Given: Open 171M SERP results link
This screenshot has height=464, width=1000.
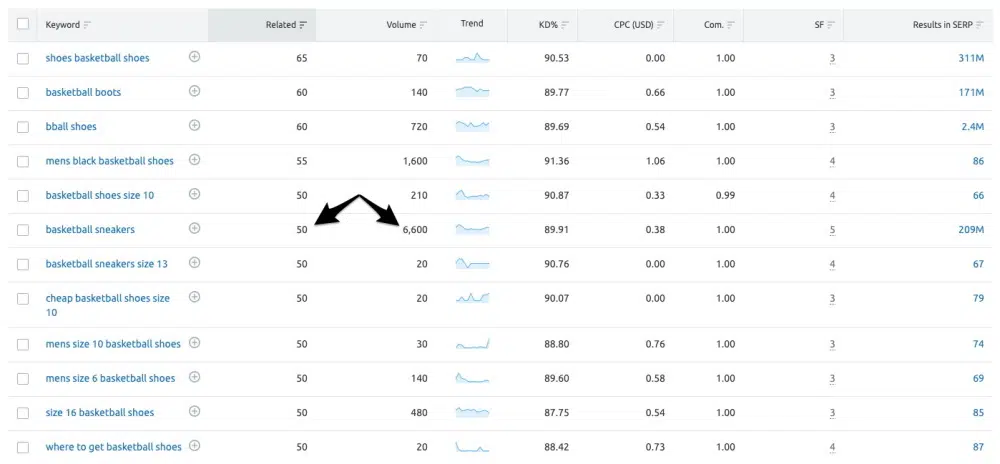Looking at the screenshot, I should (971, 92).
